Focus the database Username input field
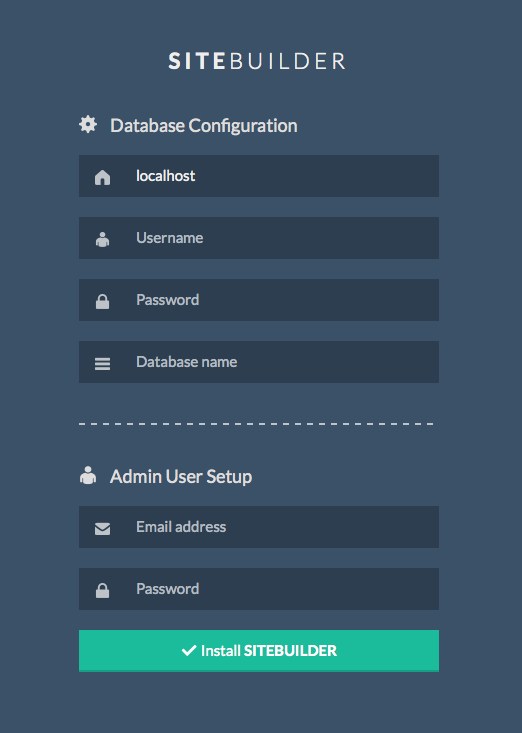The width and height of the screenshot is (522, 733). (x=259, y=238)
